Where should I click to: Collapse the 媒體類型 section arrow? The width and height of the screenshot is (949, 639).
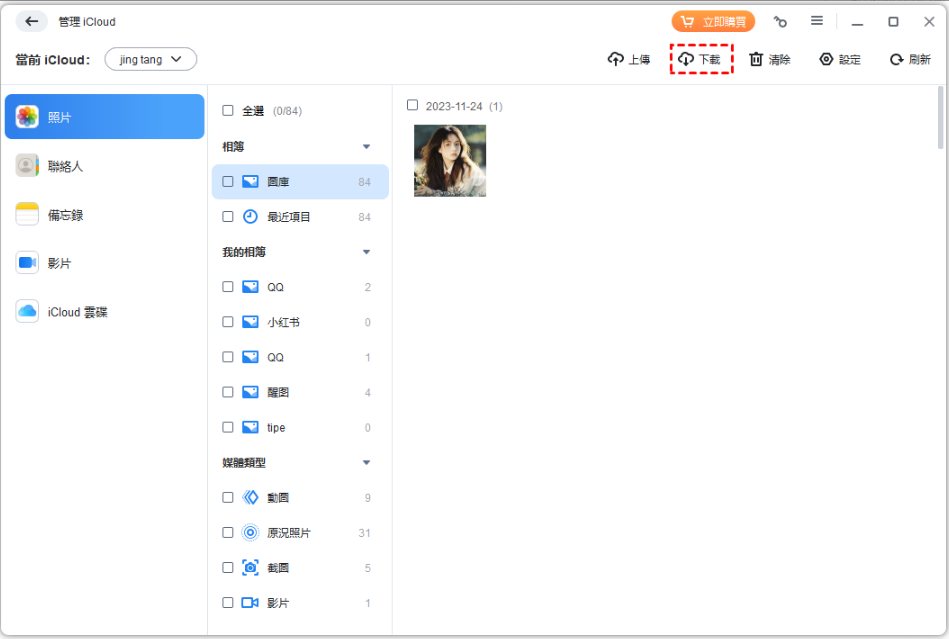366,463
